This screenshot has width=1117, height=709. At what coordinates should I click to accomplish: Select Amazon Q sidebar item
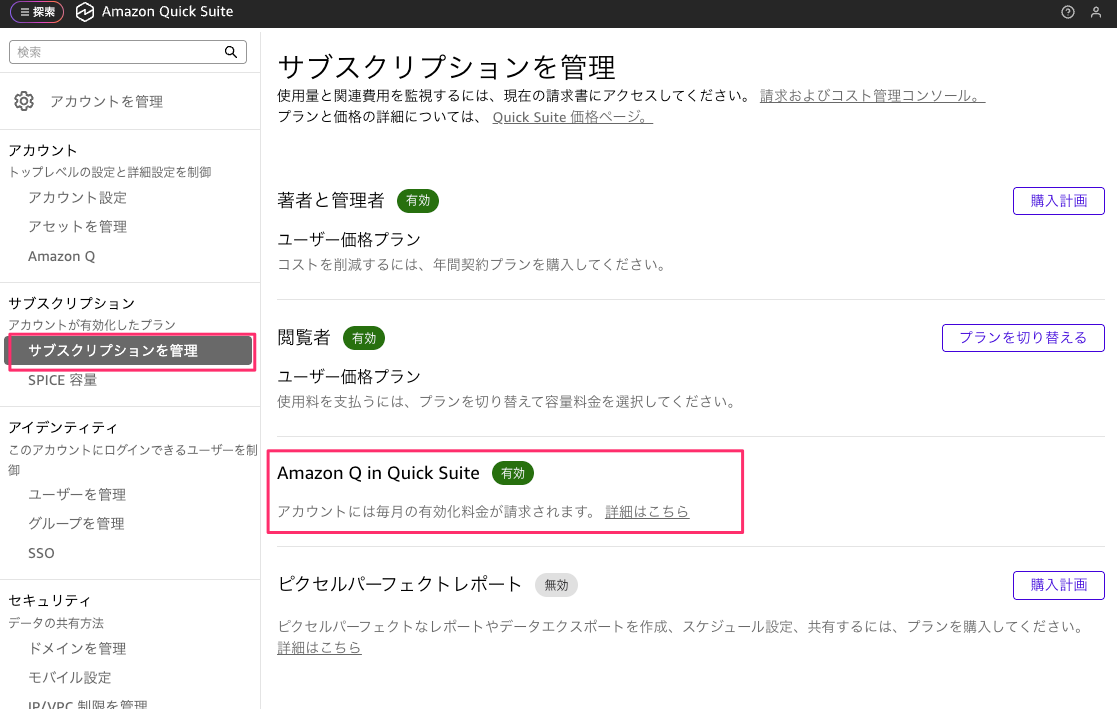[61, 257]
